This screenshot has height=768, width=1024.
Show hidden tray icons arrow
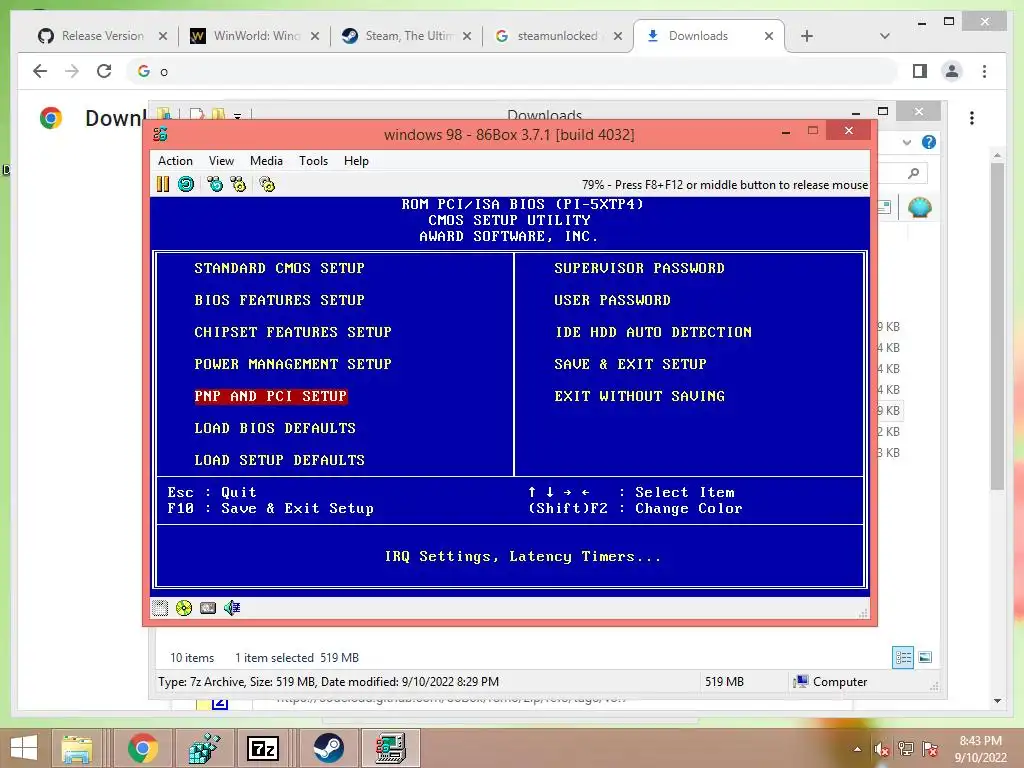tap(857, 749)
